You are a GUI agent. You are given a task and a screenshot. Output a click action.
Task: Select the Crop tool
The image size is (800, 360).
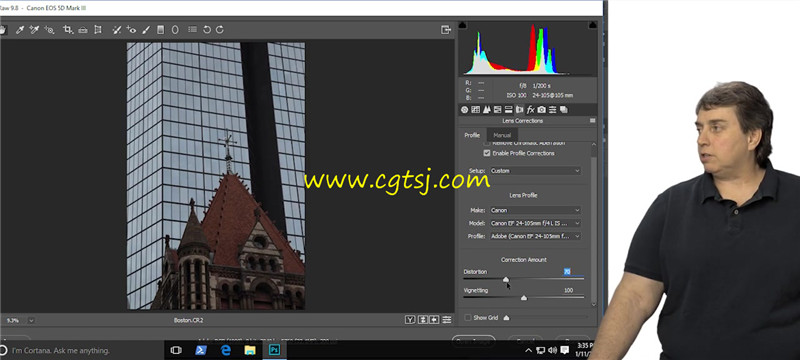(x=67, y=30)
